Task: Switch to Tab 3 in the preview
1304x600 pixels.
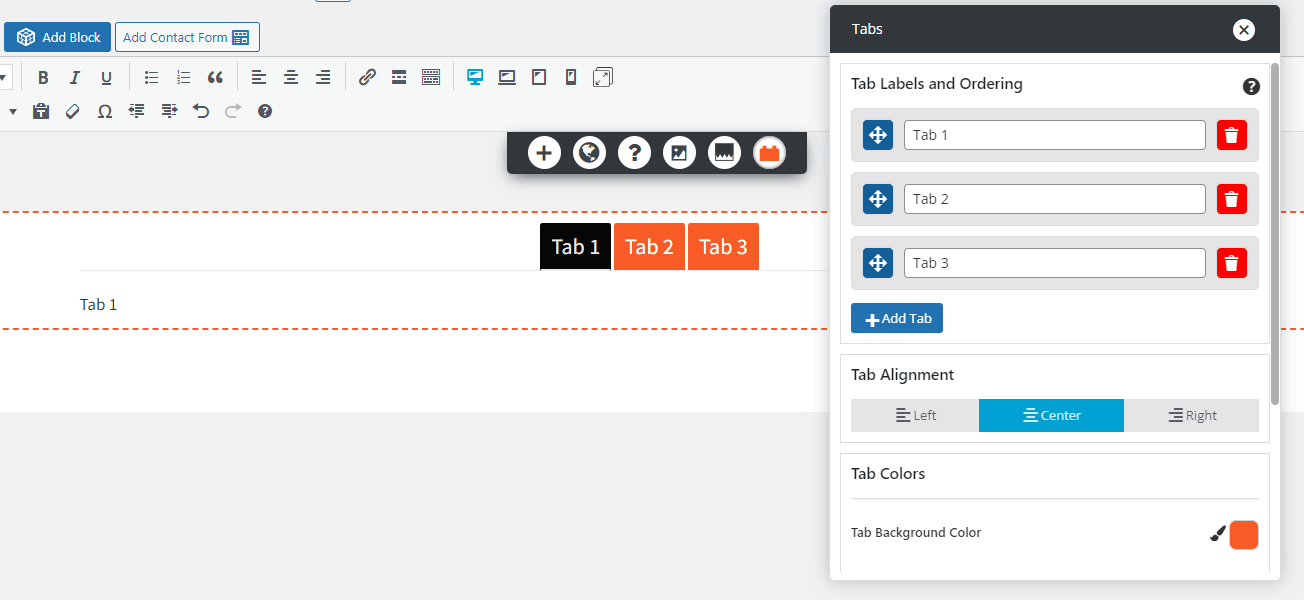Action: 723,247
